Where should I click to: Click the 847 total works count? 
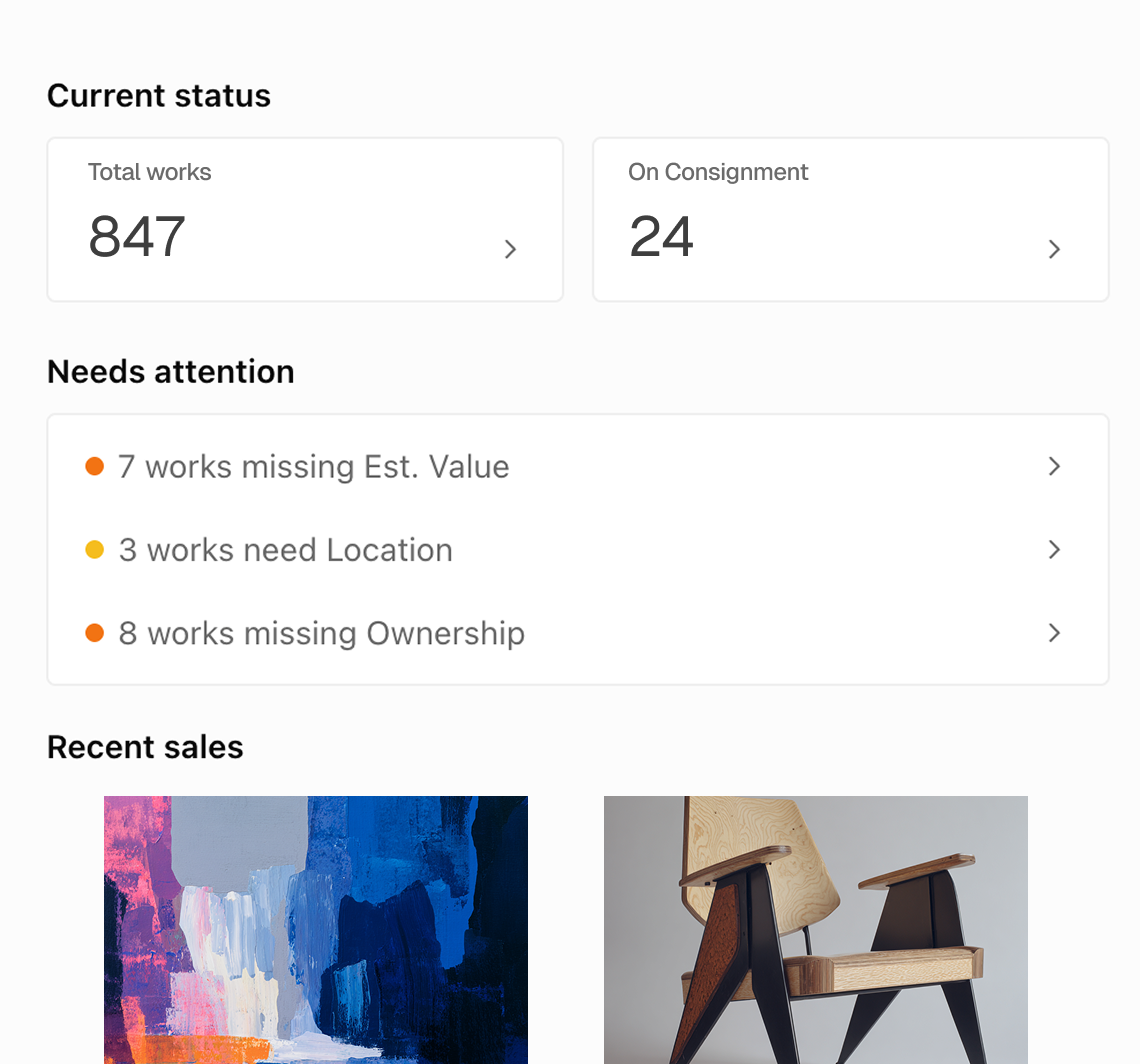pyautogui.click(x=136, y=237)
